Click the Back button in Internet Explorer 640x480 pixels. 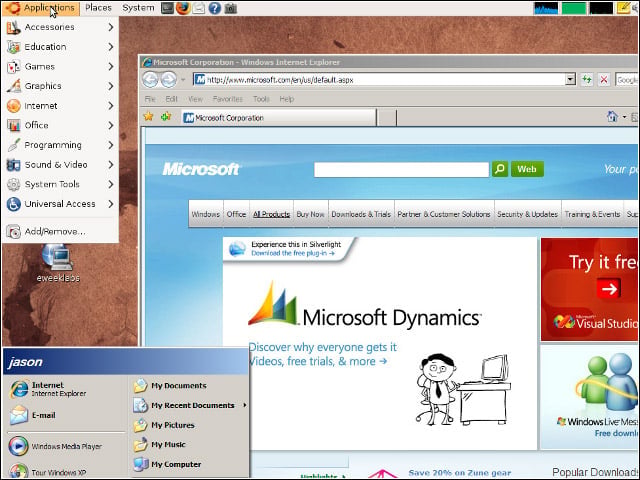(150, 80)
